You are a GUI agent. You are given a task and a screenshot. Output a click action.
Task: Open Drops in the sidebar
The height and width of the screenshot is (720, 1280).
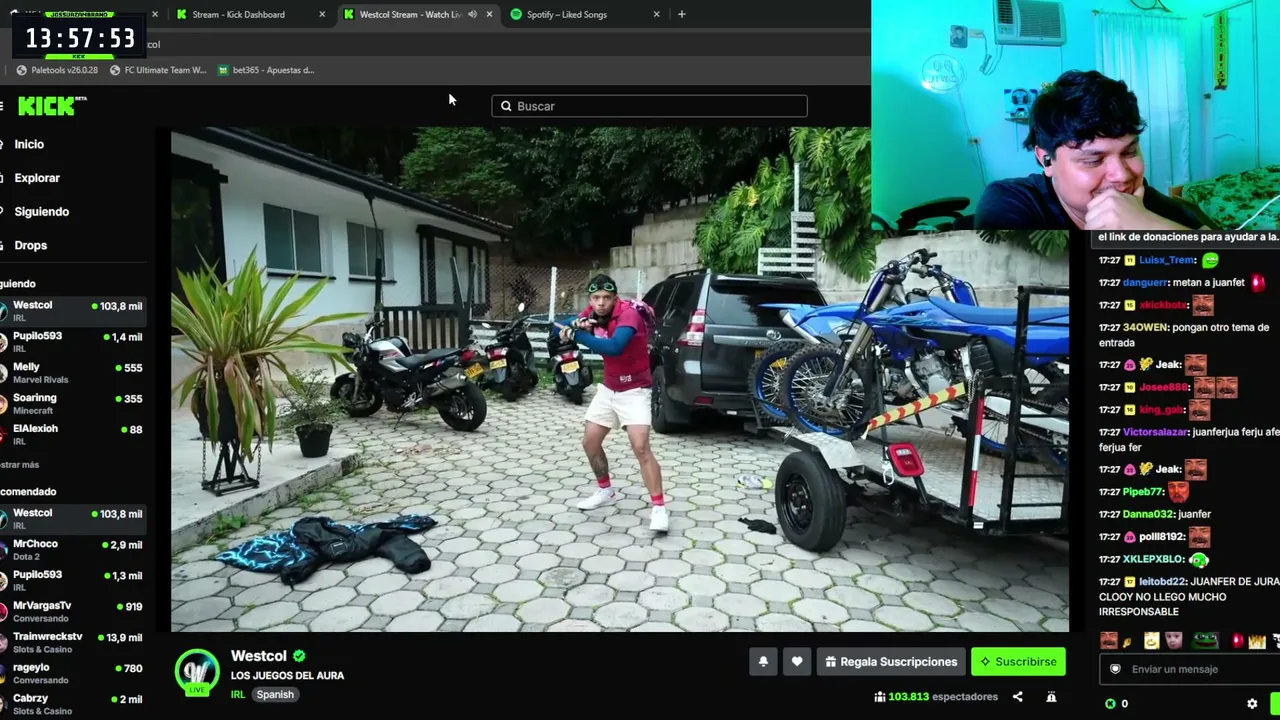30,245
